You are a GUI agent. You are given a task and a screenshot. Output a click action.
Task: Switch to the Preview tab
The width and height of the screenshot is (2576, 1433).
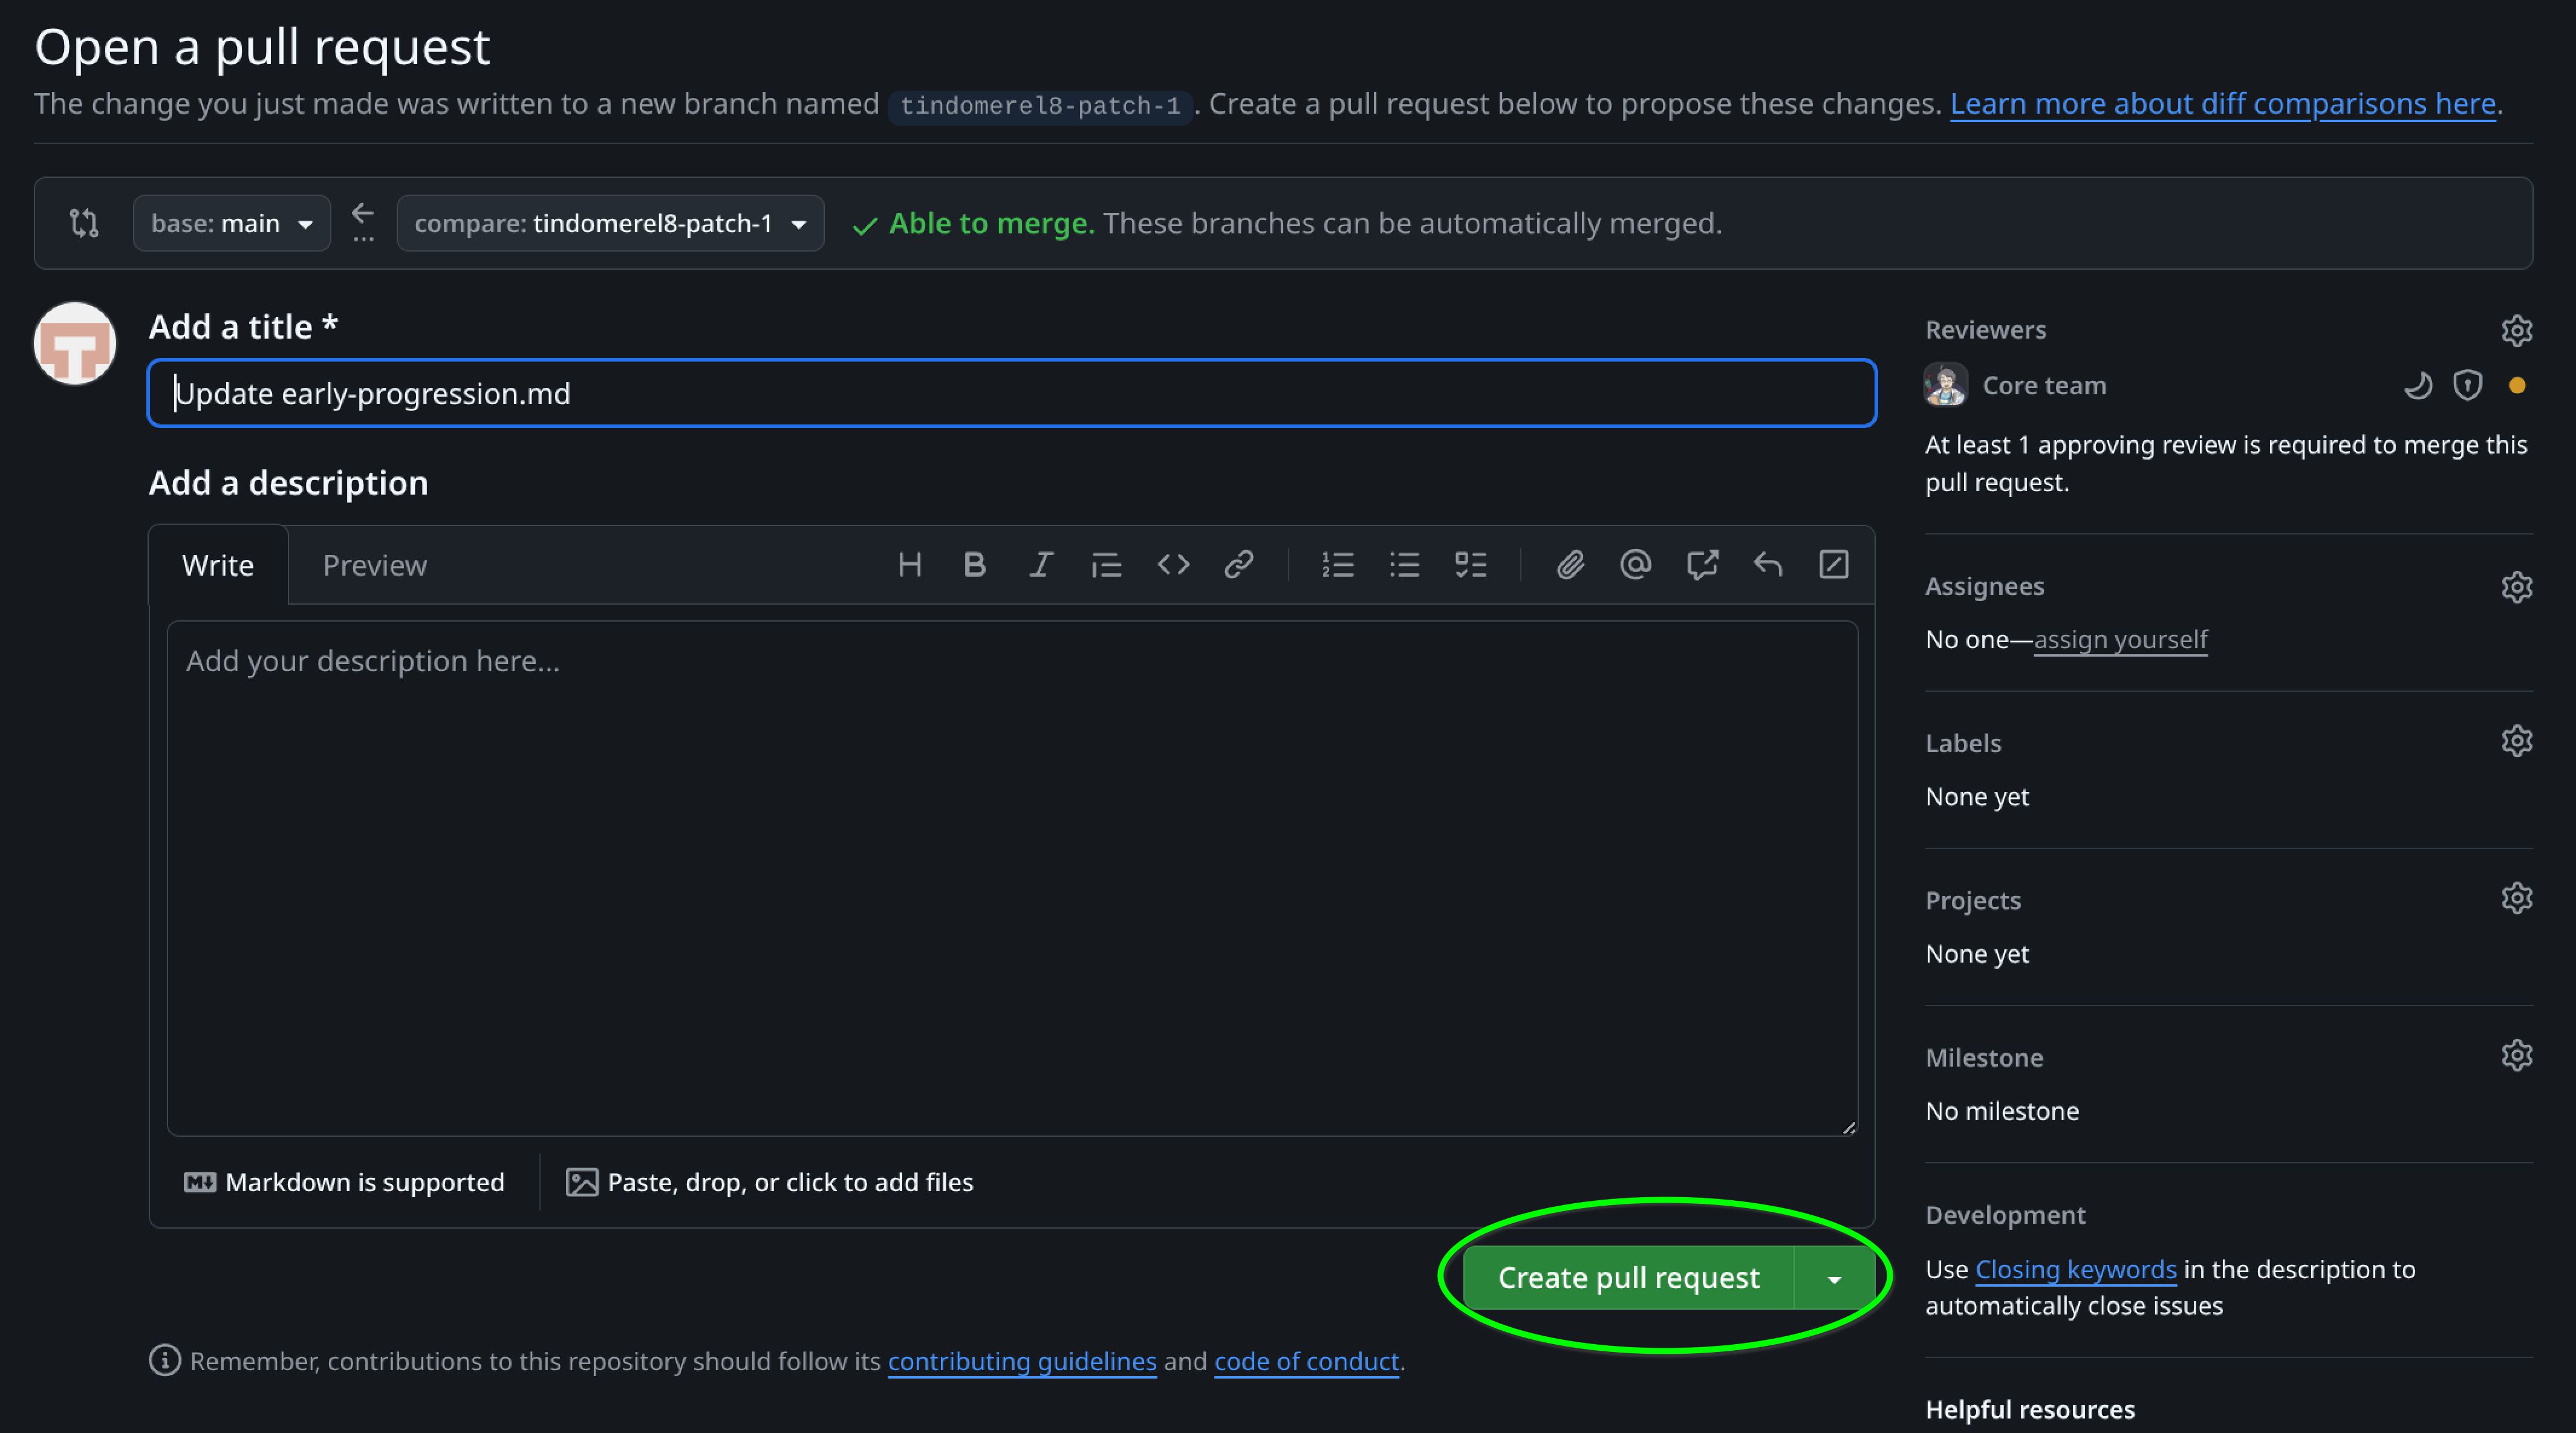pos(375,565)
